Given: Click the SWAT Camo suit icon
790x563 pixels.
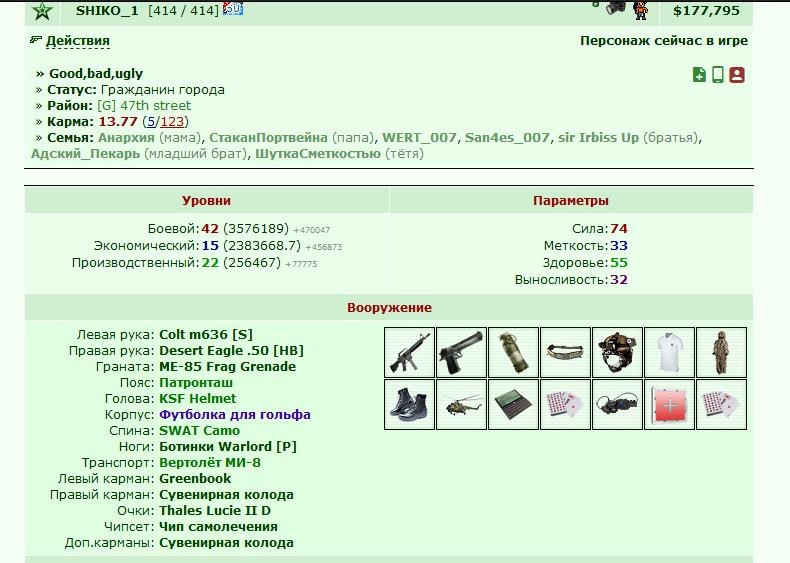Looking at the screenshot, I should [x=721, y=352].
